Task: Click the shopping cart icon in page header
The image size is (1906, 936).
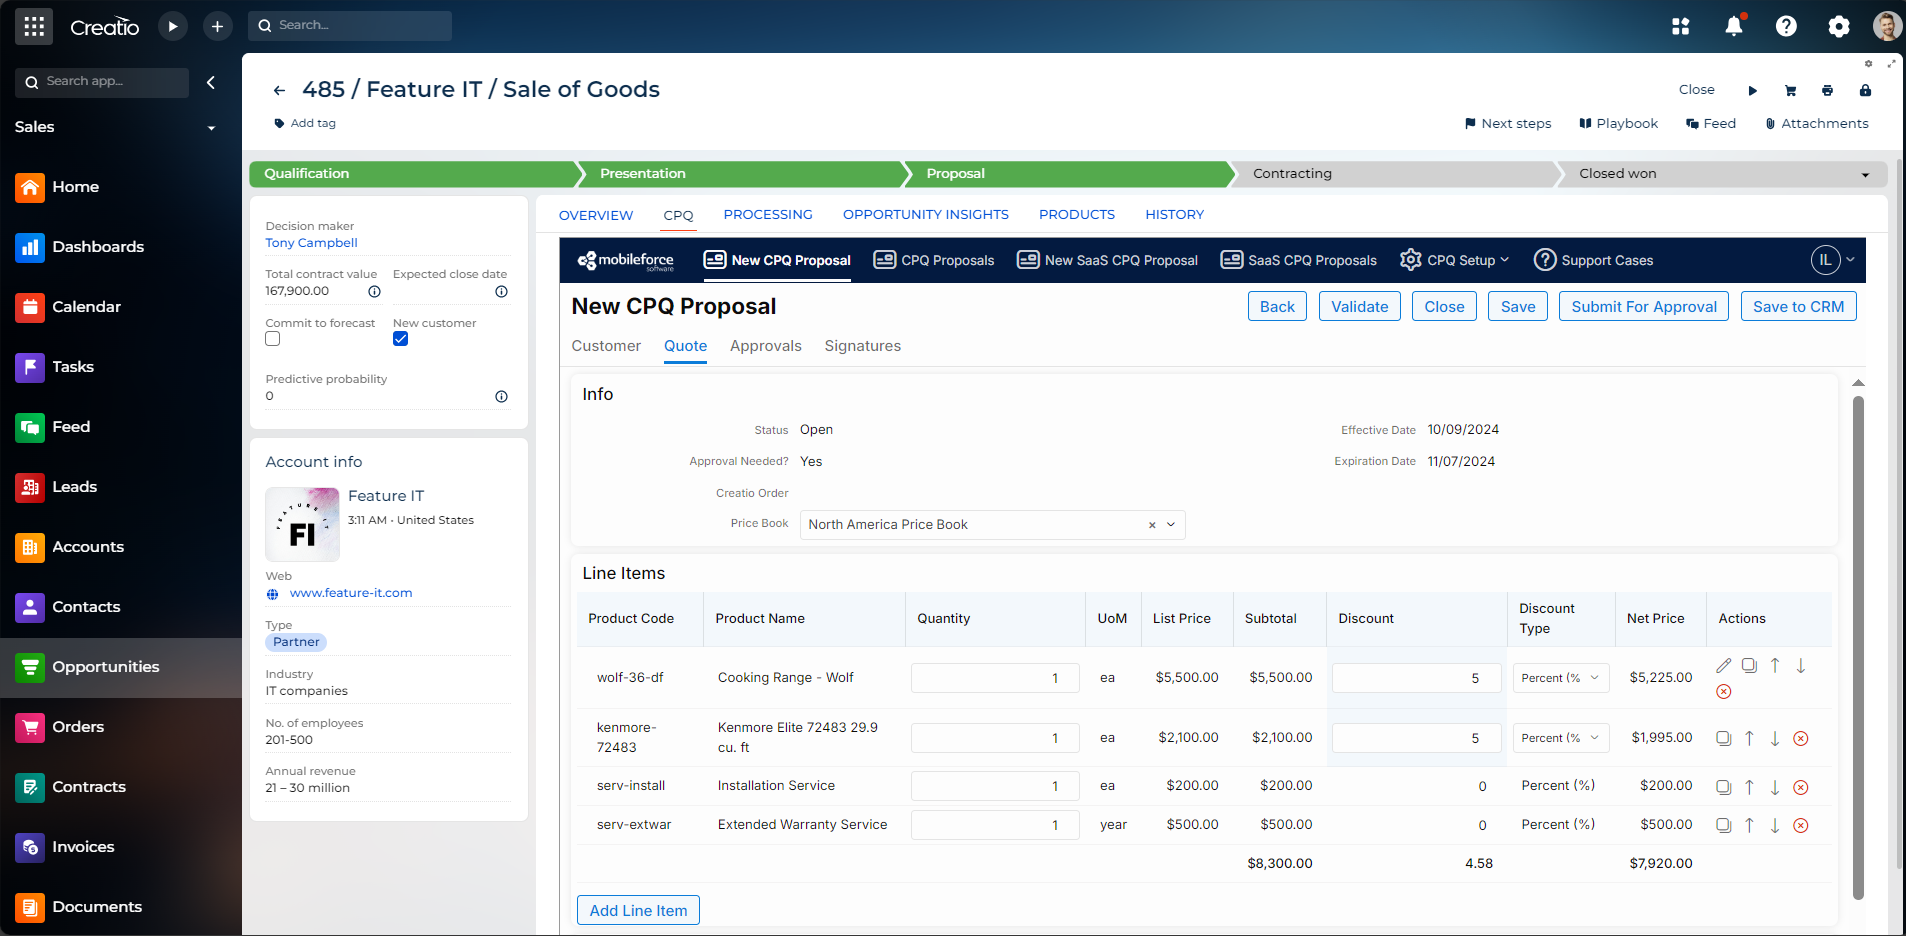Action: (x=1790, y=90)
